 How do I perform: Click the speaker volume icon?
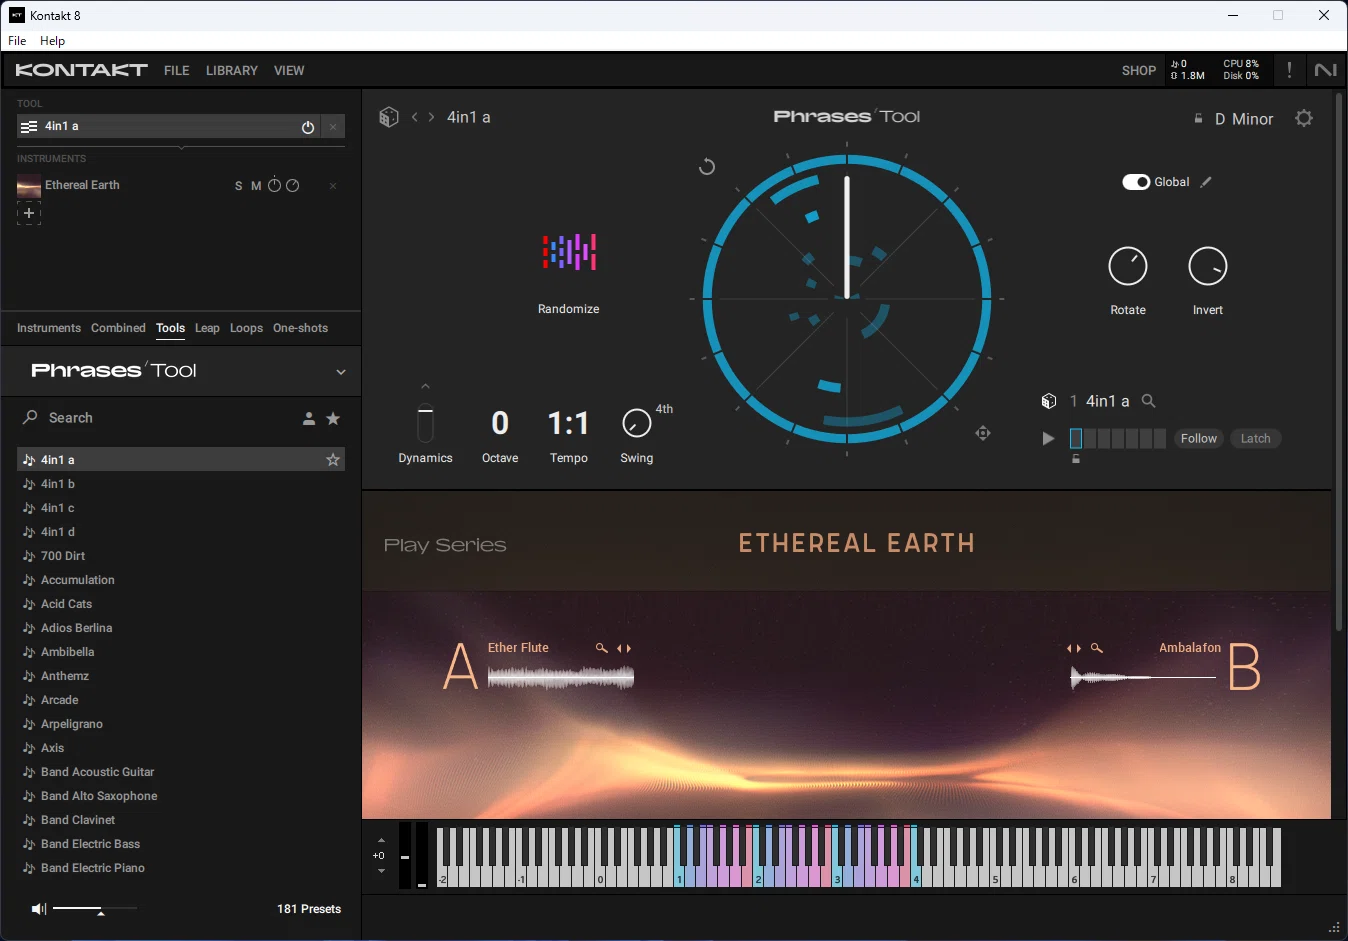point(39,909)
